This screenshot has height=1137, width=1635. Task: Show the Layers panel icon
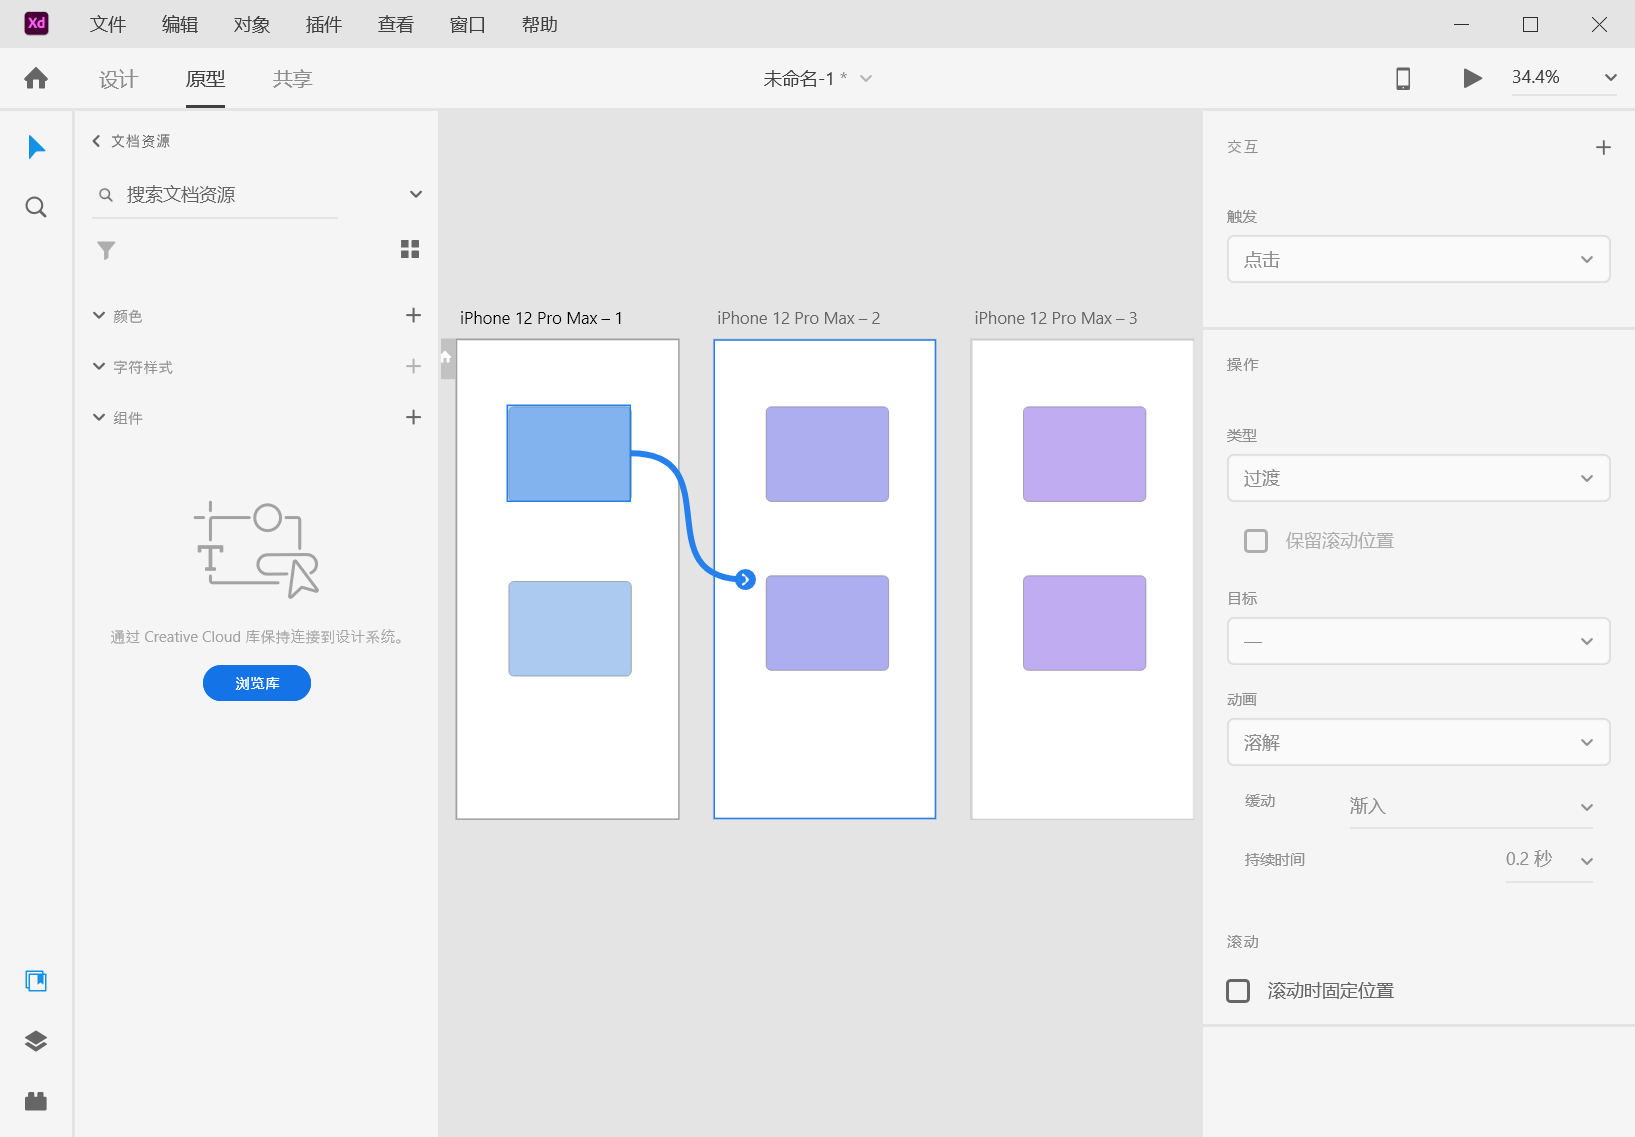36,1041
